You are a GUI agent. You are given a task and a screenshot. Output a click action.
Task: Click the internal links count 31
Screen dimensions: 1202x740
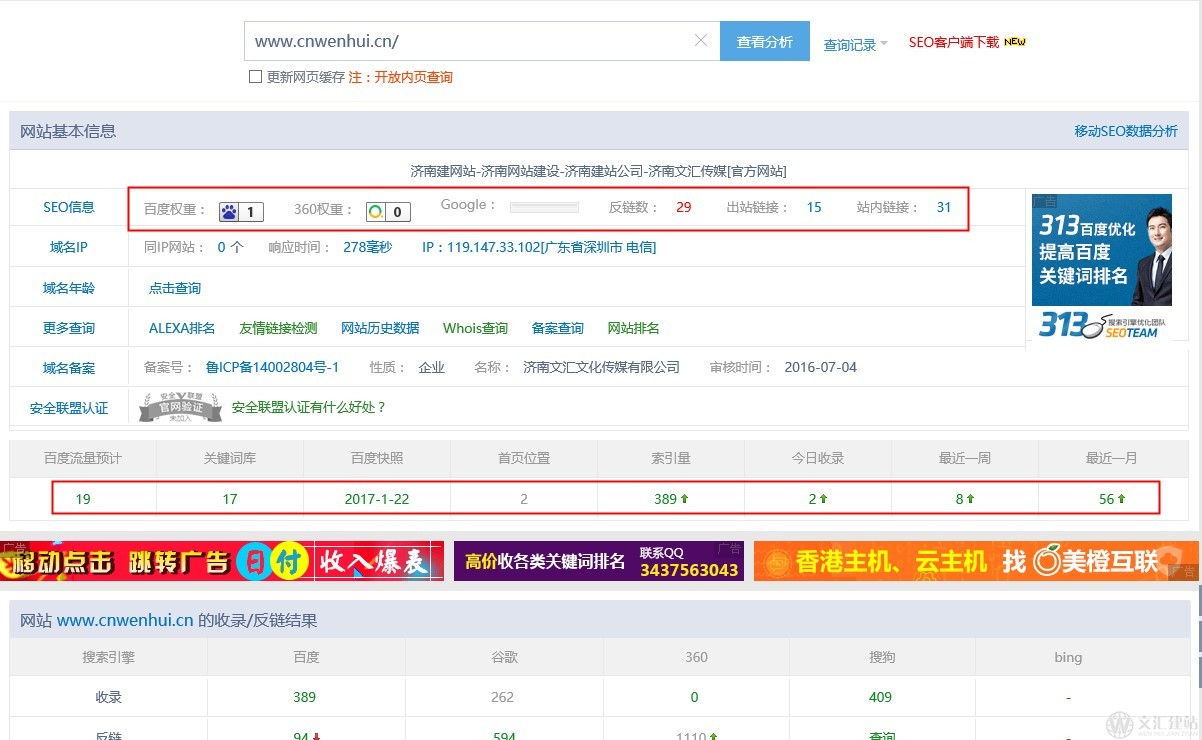point(944,208)
